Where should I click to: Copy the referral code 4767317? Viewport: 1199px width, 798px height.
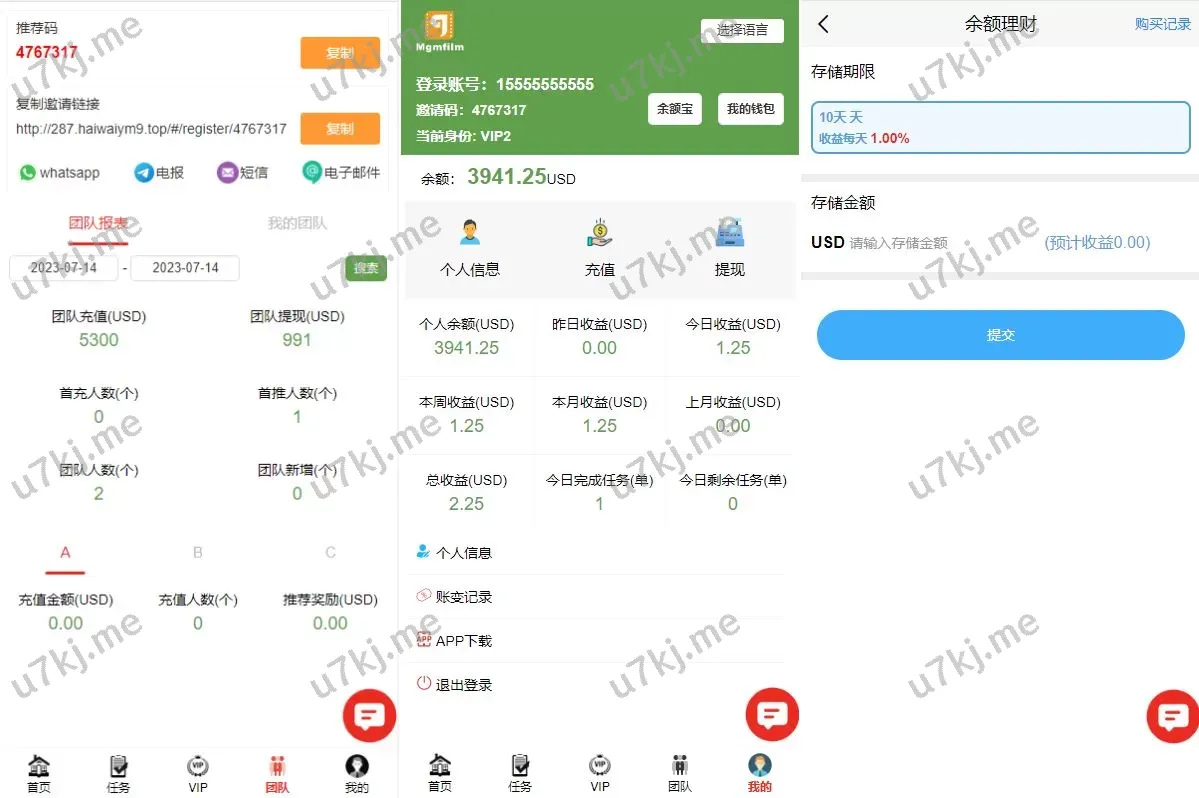pos(340,53)
